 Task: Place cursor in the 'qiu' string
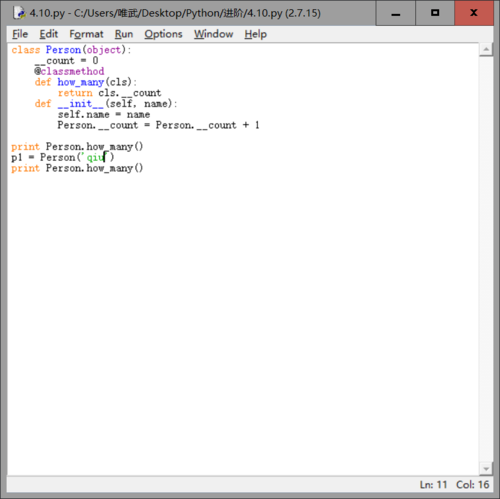(x=95, y=157)
